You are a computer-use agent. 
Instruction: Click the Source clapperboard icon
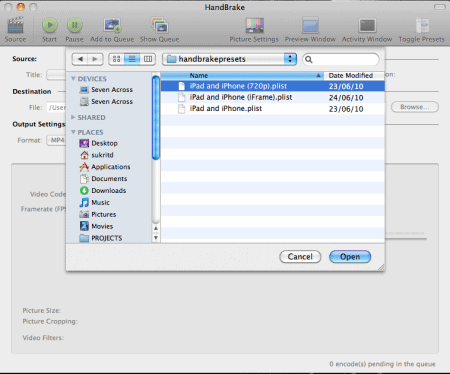15,25
